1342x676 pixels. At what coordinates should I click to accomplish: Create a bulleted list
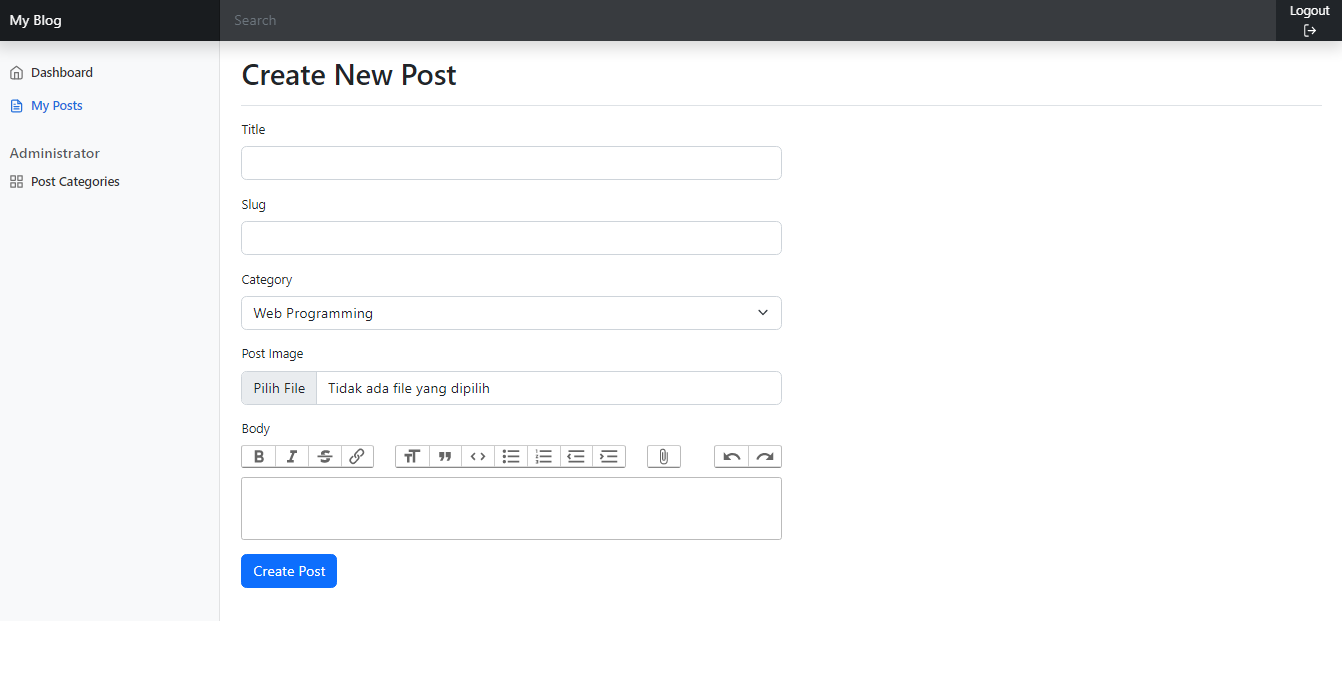click(x=511, y=457)
